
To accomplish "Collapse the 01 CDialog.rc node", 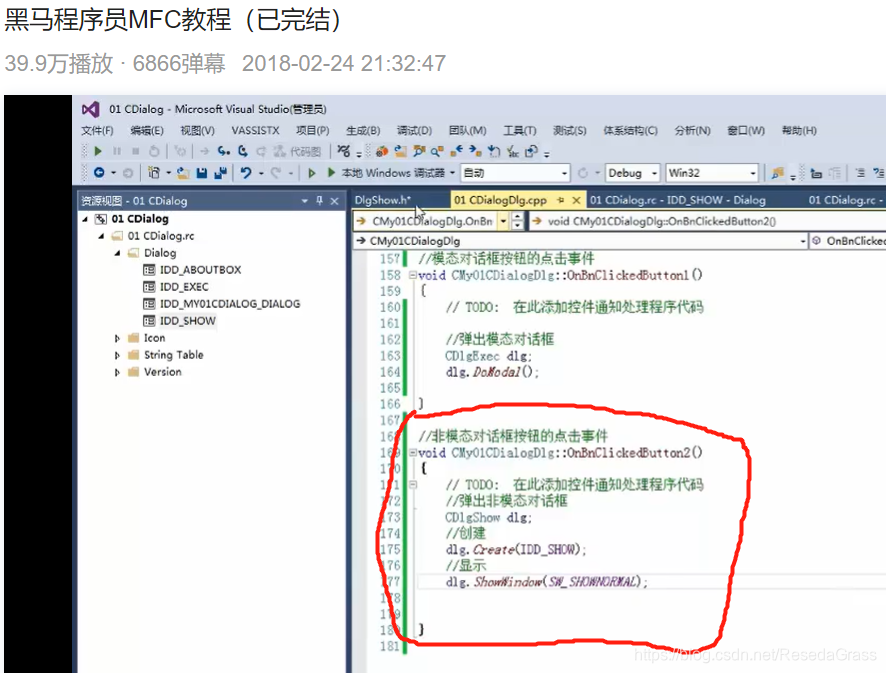I will tap(101, 236).
